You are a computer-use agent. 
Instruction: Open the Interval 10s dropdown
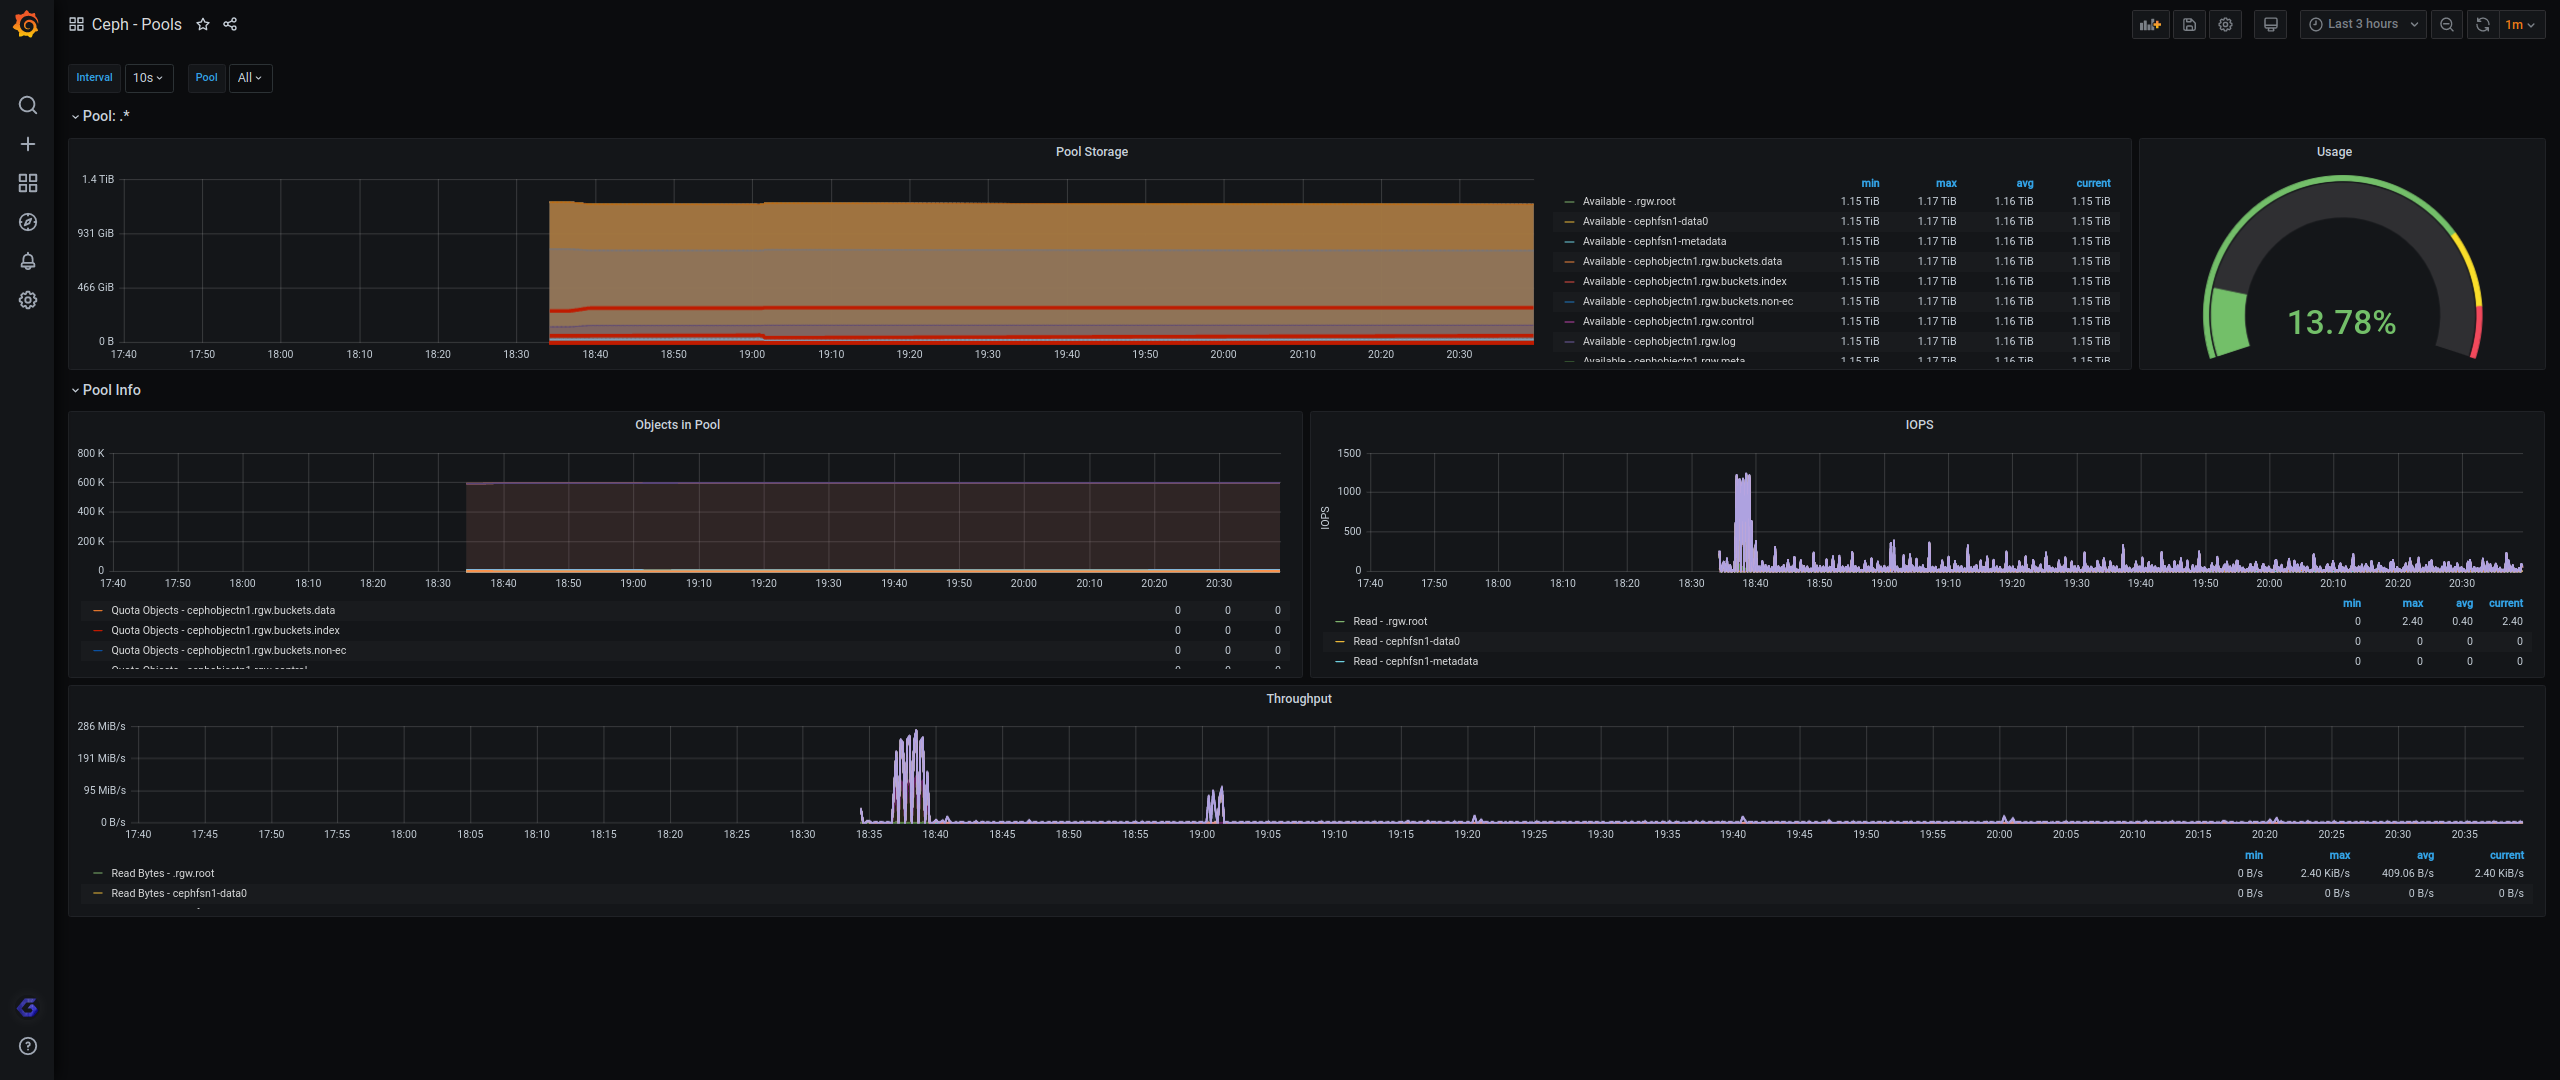(x=148, y=78)
